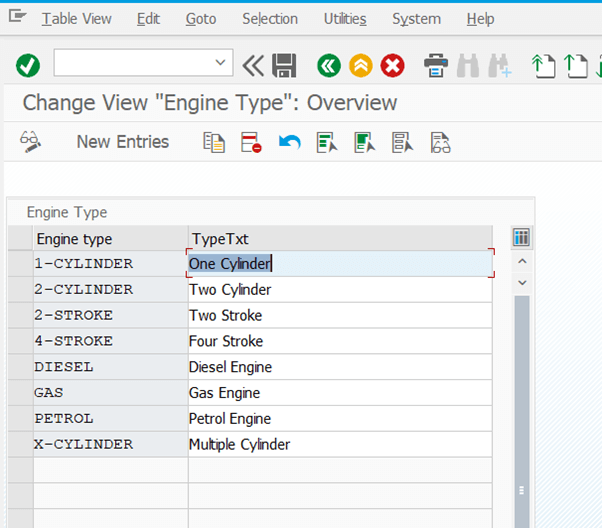Select row marker for GAS
Viewport: 602px width, 528px height.
(20, 393)
